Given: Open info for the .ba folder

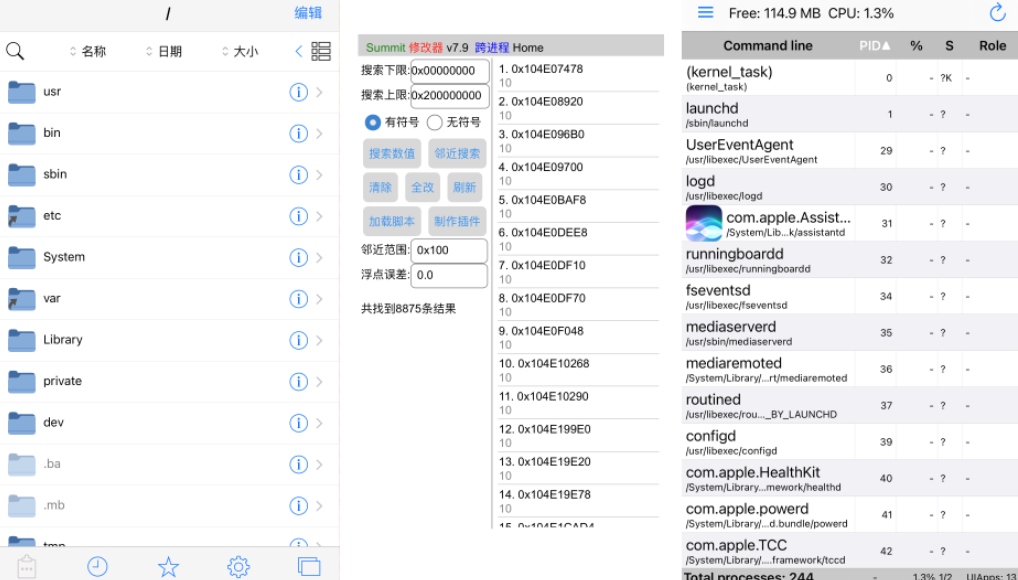Looking at the screenshot, I should [x=298, y=464].
